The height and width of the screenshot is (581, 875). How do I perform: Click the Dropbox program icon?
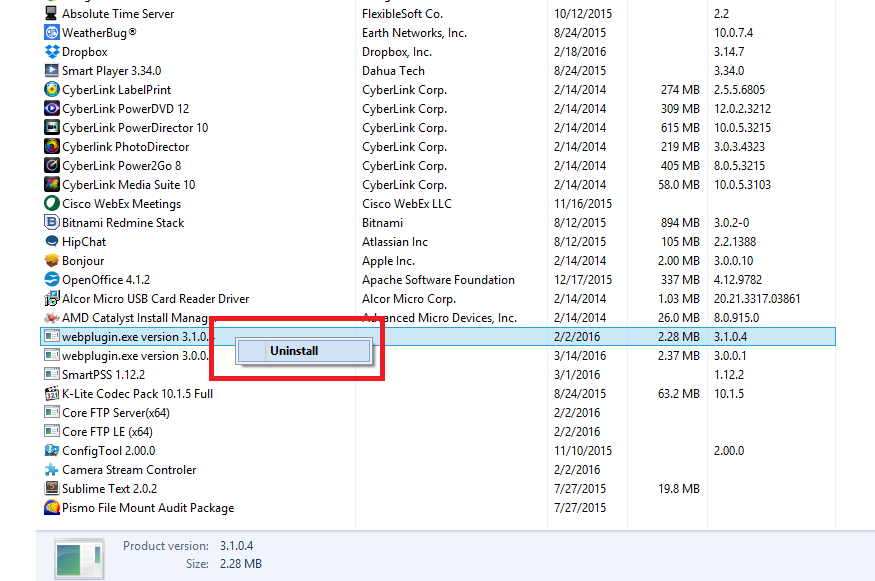coord(52,52)
